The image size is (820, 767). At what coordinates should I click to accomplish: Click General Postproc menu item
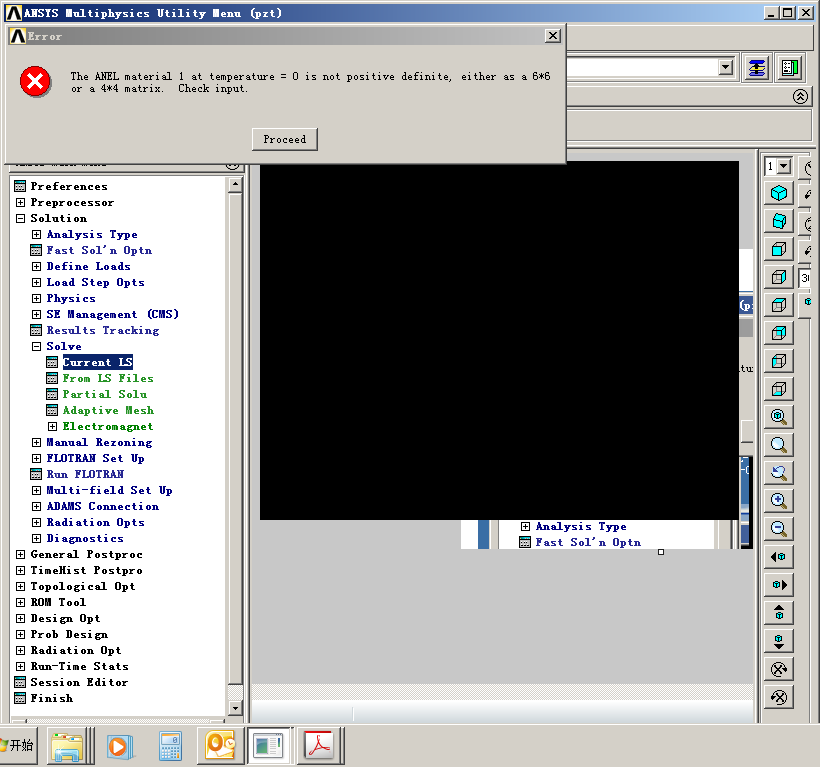coord(86,554)
